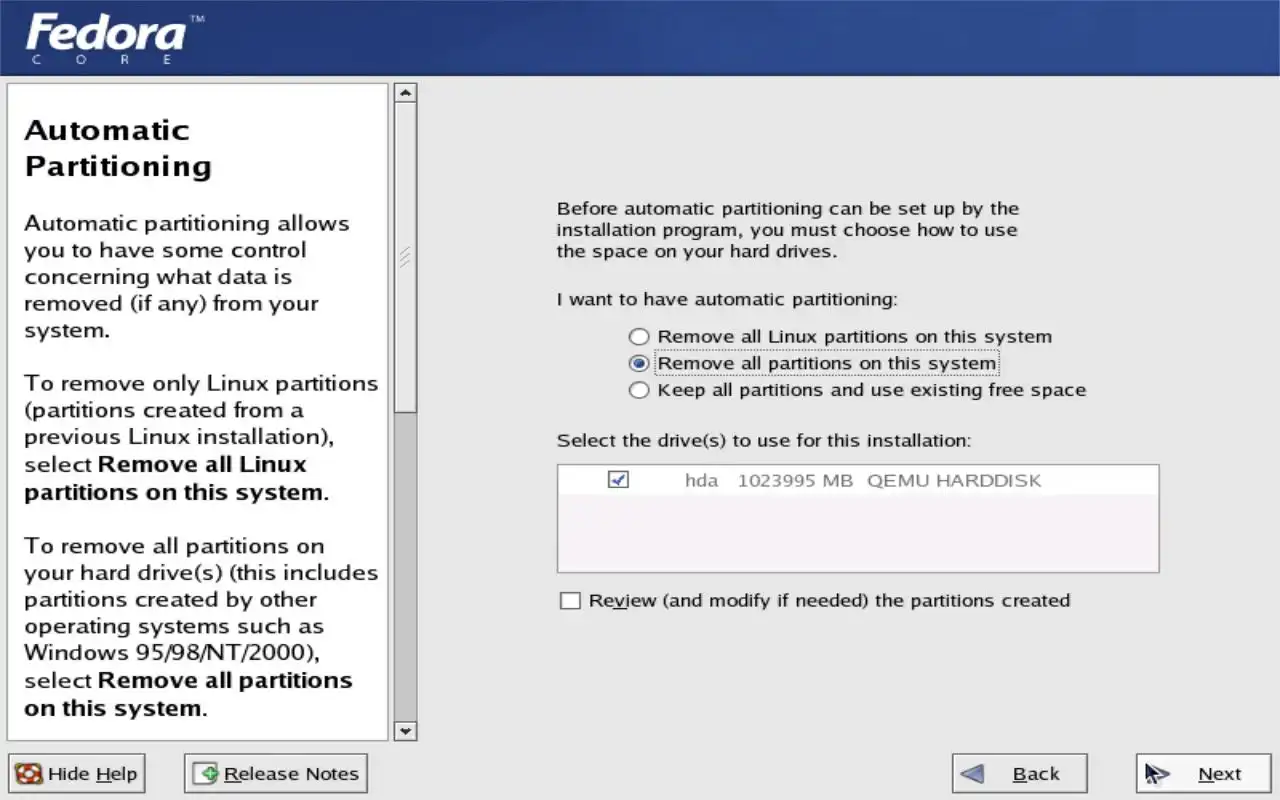The width and height of the screenshot is (1280, 800).
Task: Open the Release Notes
Action: point(276,773)
